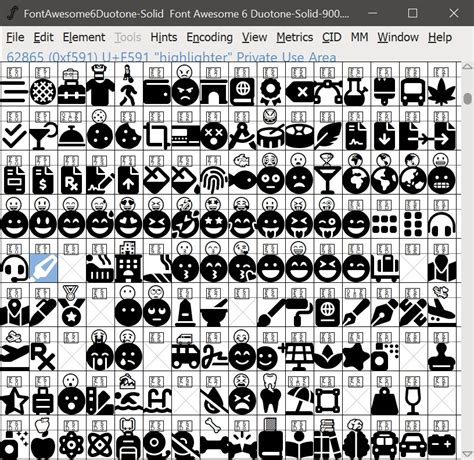The height and width of the screenshot is (460, 474).
Task: Select the plane arrival glyph
Action: [x=441, y=312]
